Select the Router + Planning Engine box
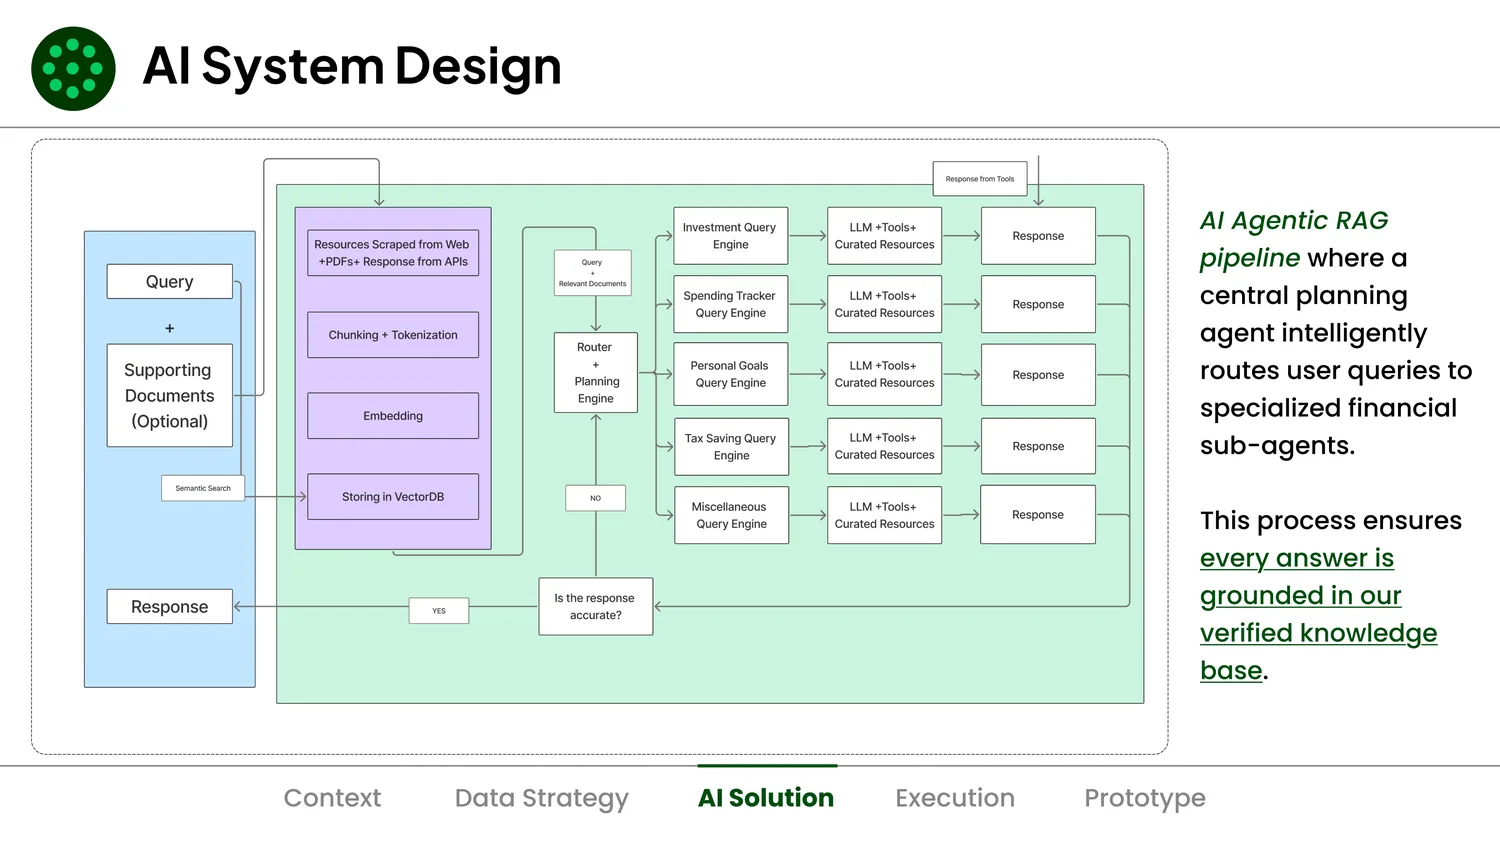 coord(596,373)
